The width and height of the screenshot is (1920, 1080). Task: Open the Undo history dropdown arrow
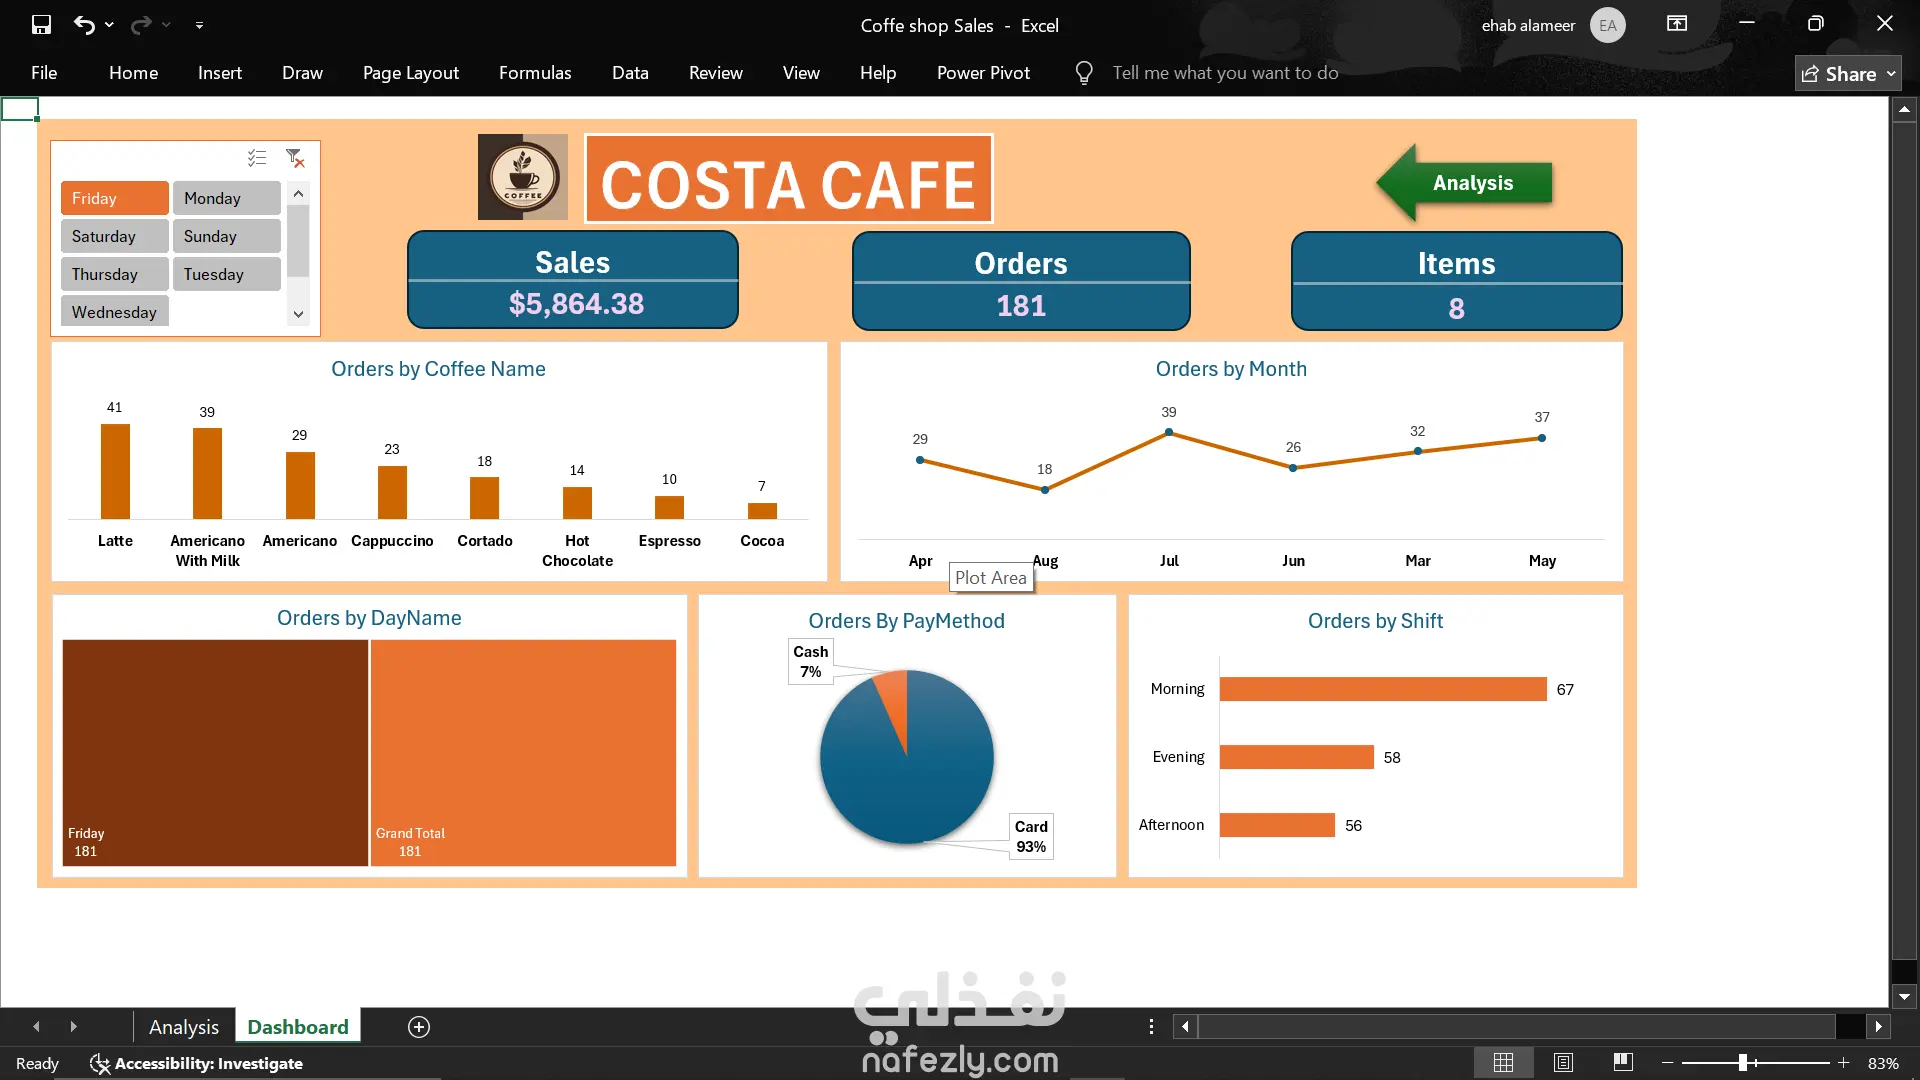point(109,25)
